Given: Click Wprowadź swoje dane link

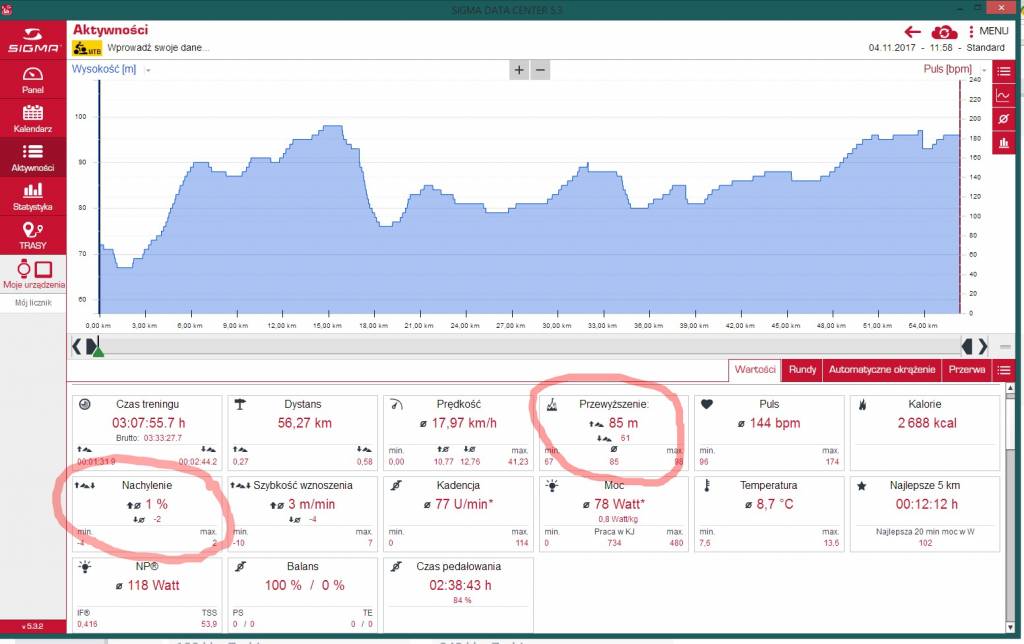Looking at the screenshot, I should [x=159, y=48].
